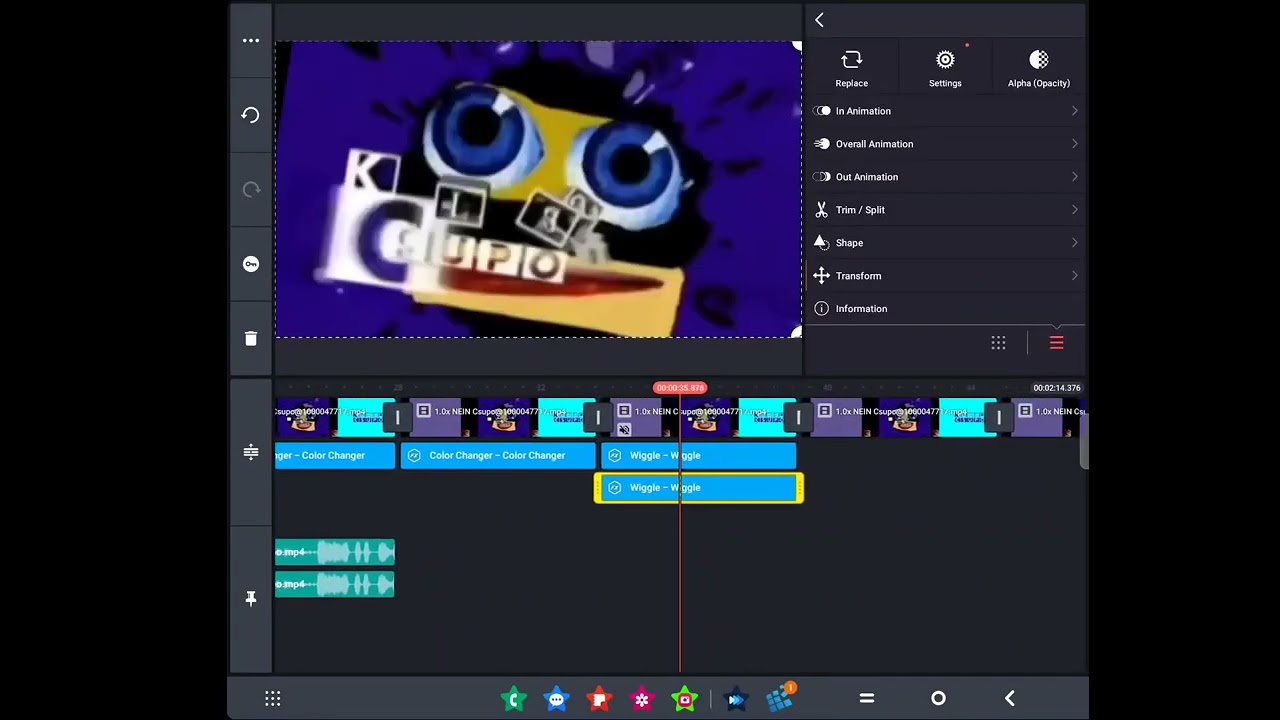Click the red playhead time 00:00:35.878
Screen dimensions: 1280x720
click(680, 388)
